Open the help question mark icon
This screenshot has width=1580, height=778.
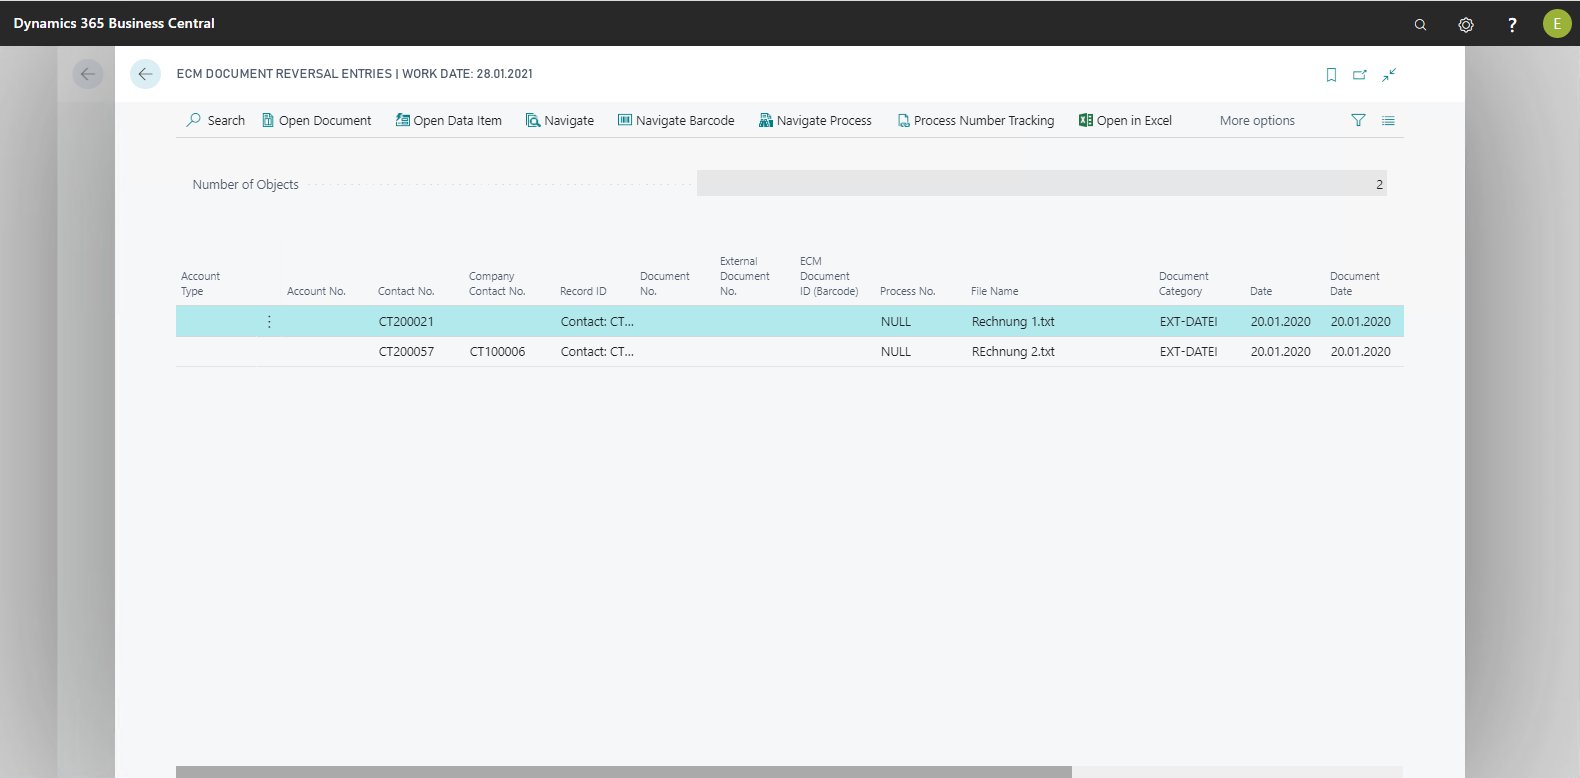pyautogui.click(x=1512, y=24)
